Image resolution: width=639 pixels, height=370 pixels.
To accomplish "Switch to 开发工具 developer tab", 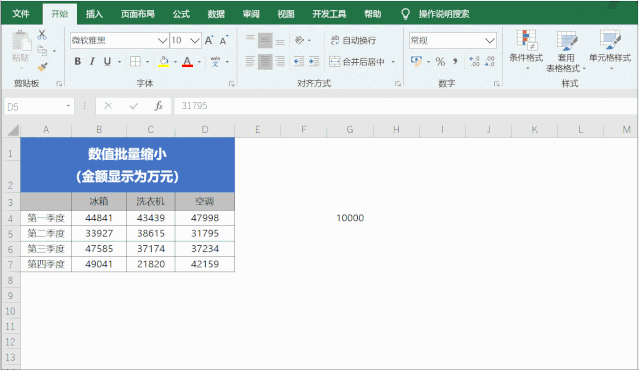I will click(x=329, y=14).
